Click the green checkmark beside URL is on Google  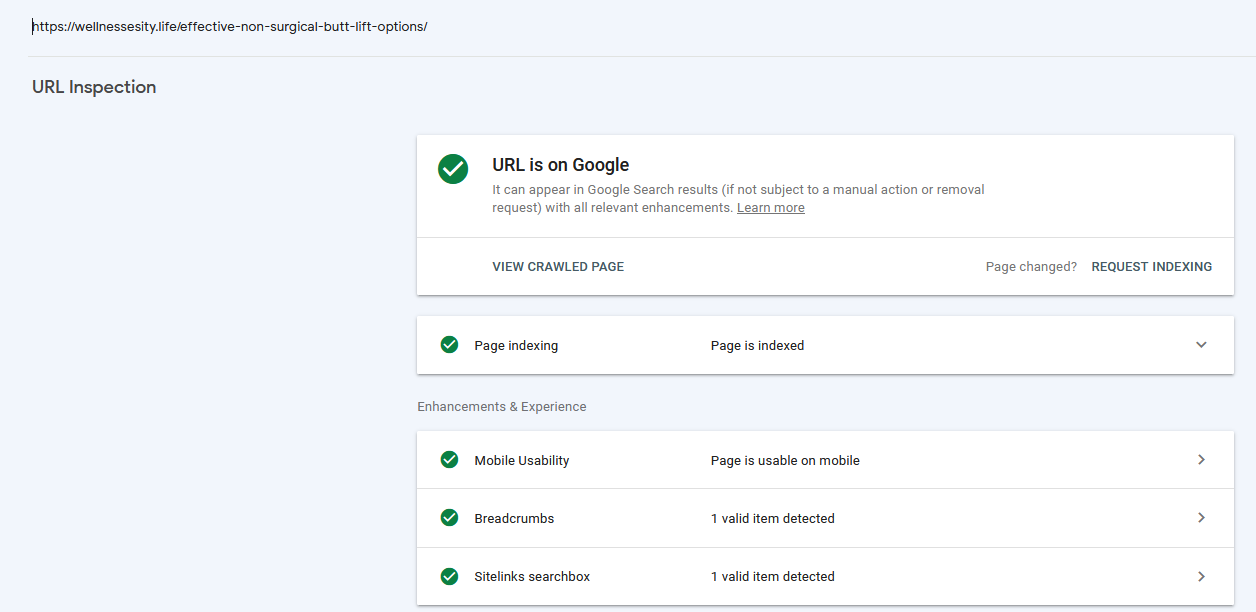(453, 169)
